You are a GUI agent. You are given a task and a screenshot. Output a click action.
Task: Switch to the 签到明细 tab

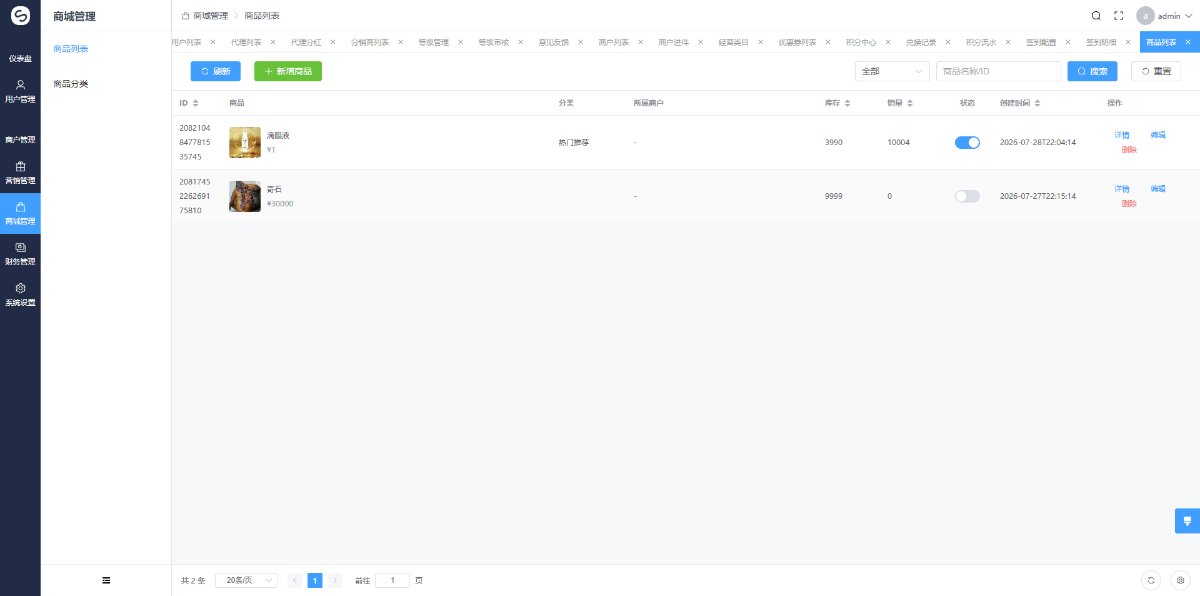tap(1100, 43)
